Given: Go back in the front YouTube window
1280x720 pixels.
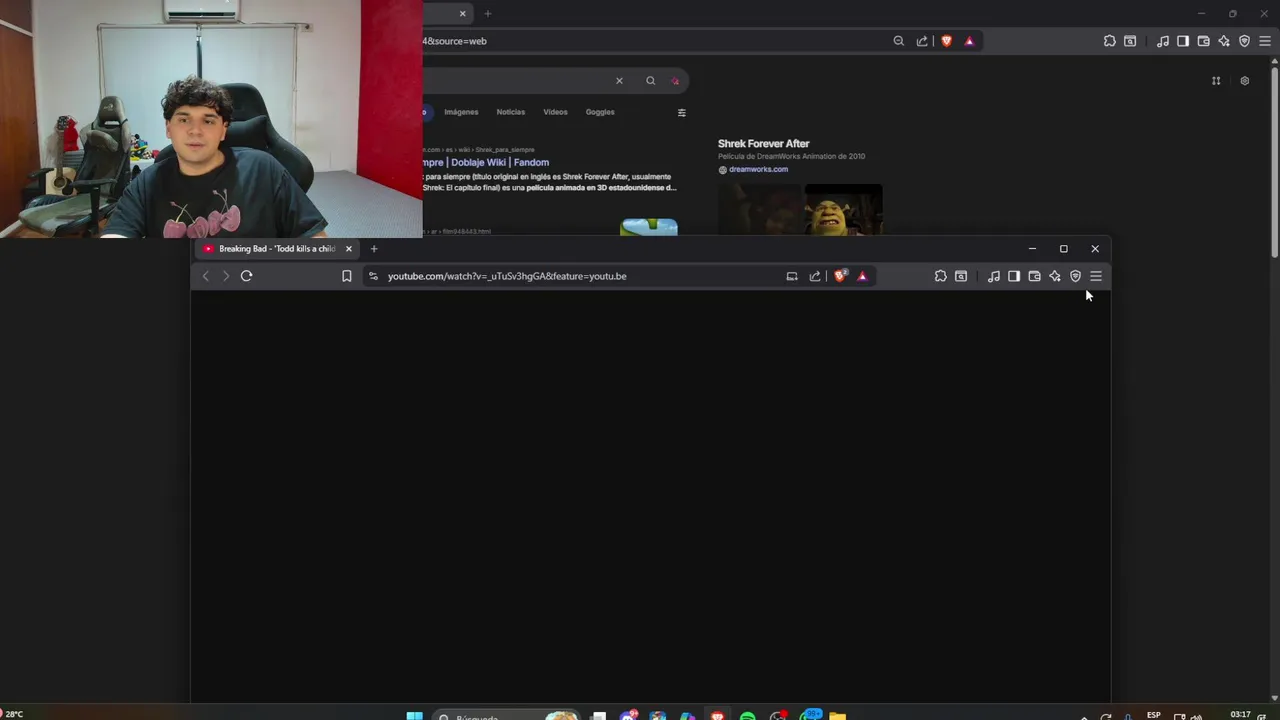Looking at the screenshot, I should 205,276.
